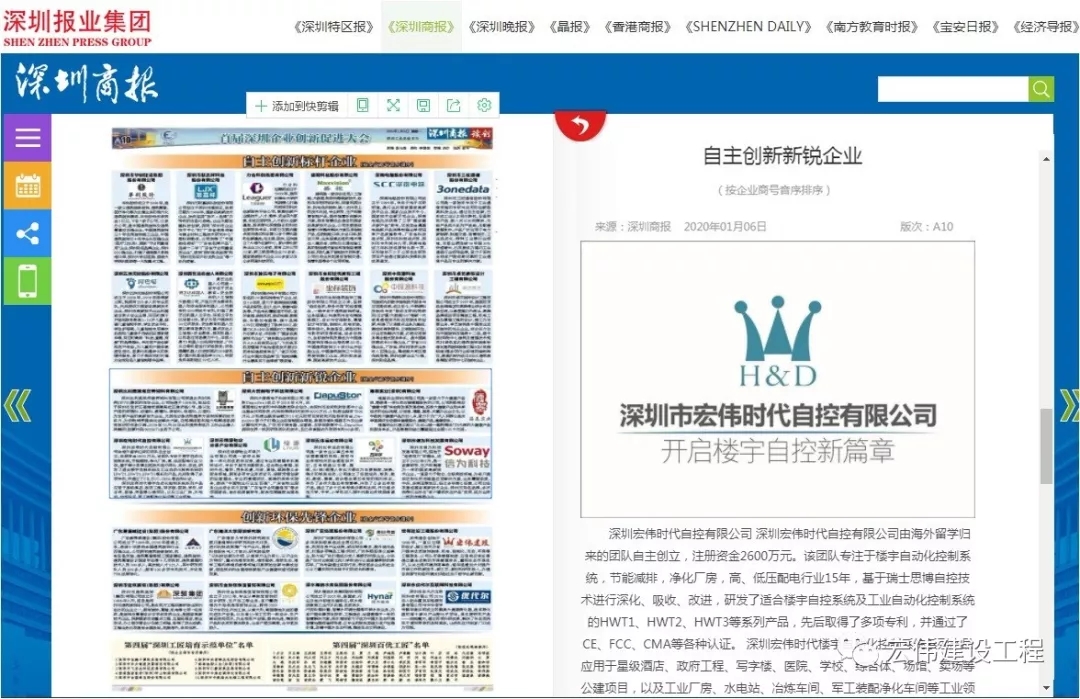Click the date 2020年01月06日

725,227
